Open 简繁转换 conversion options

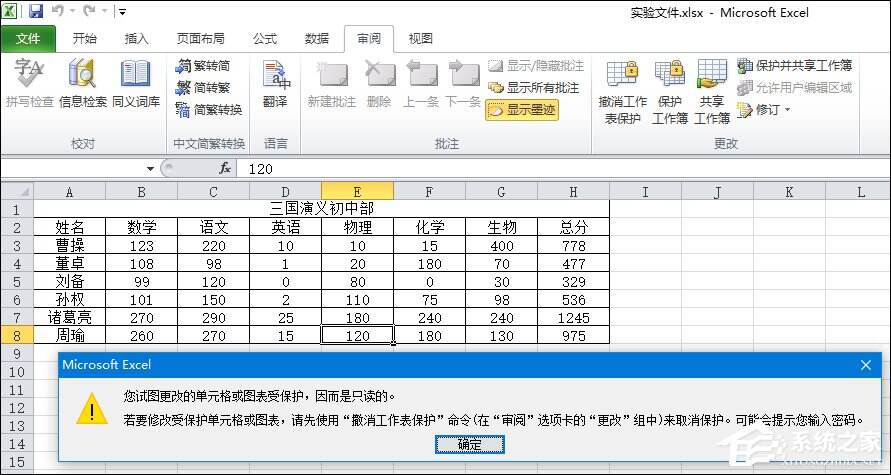pyautogui.click(x=209, y=109)
